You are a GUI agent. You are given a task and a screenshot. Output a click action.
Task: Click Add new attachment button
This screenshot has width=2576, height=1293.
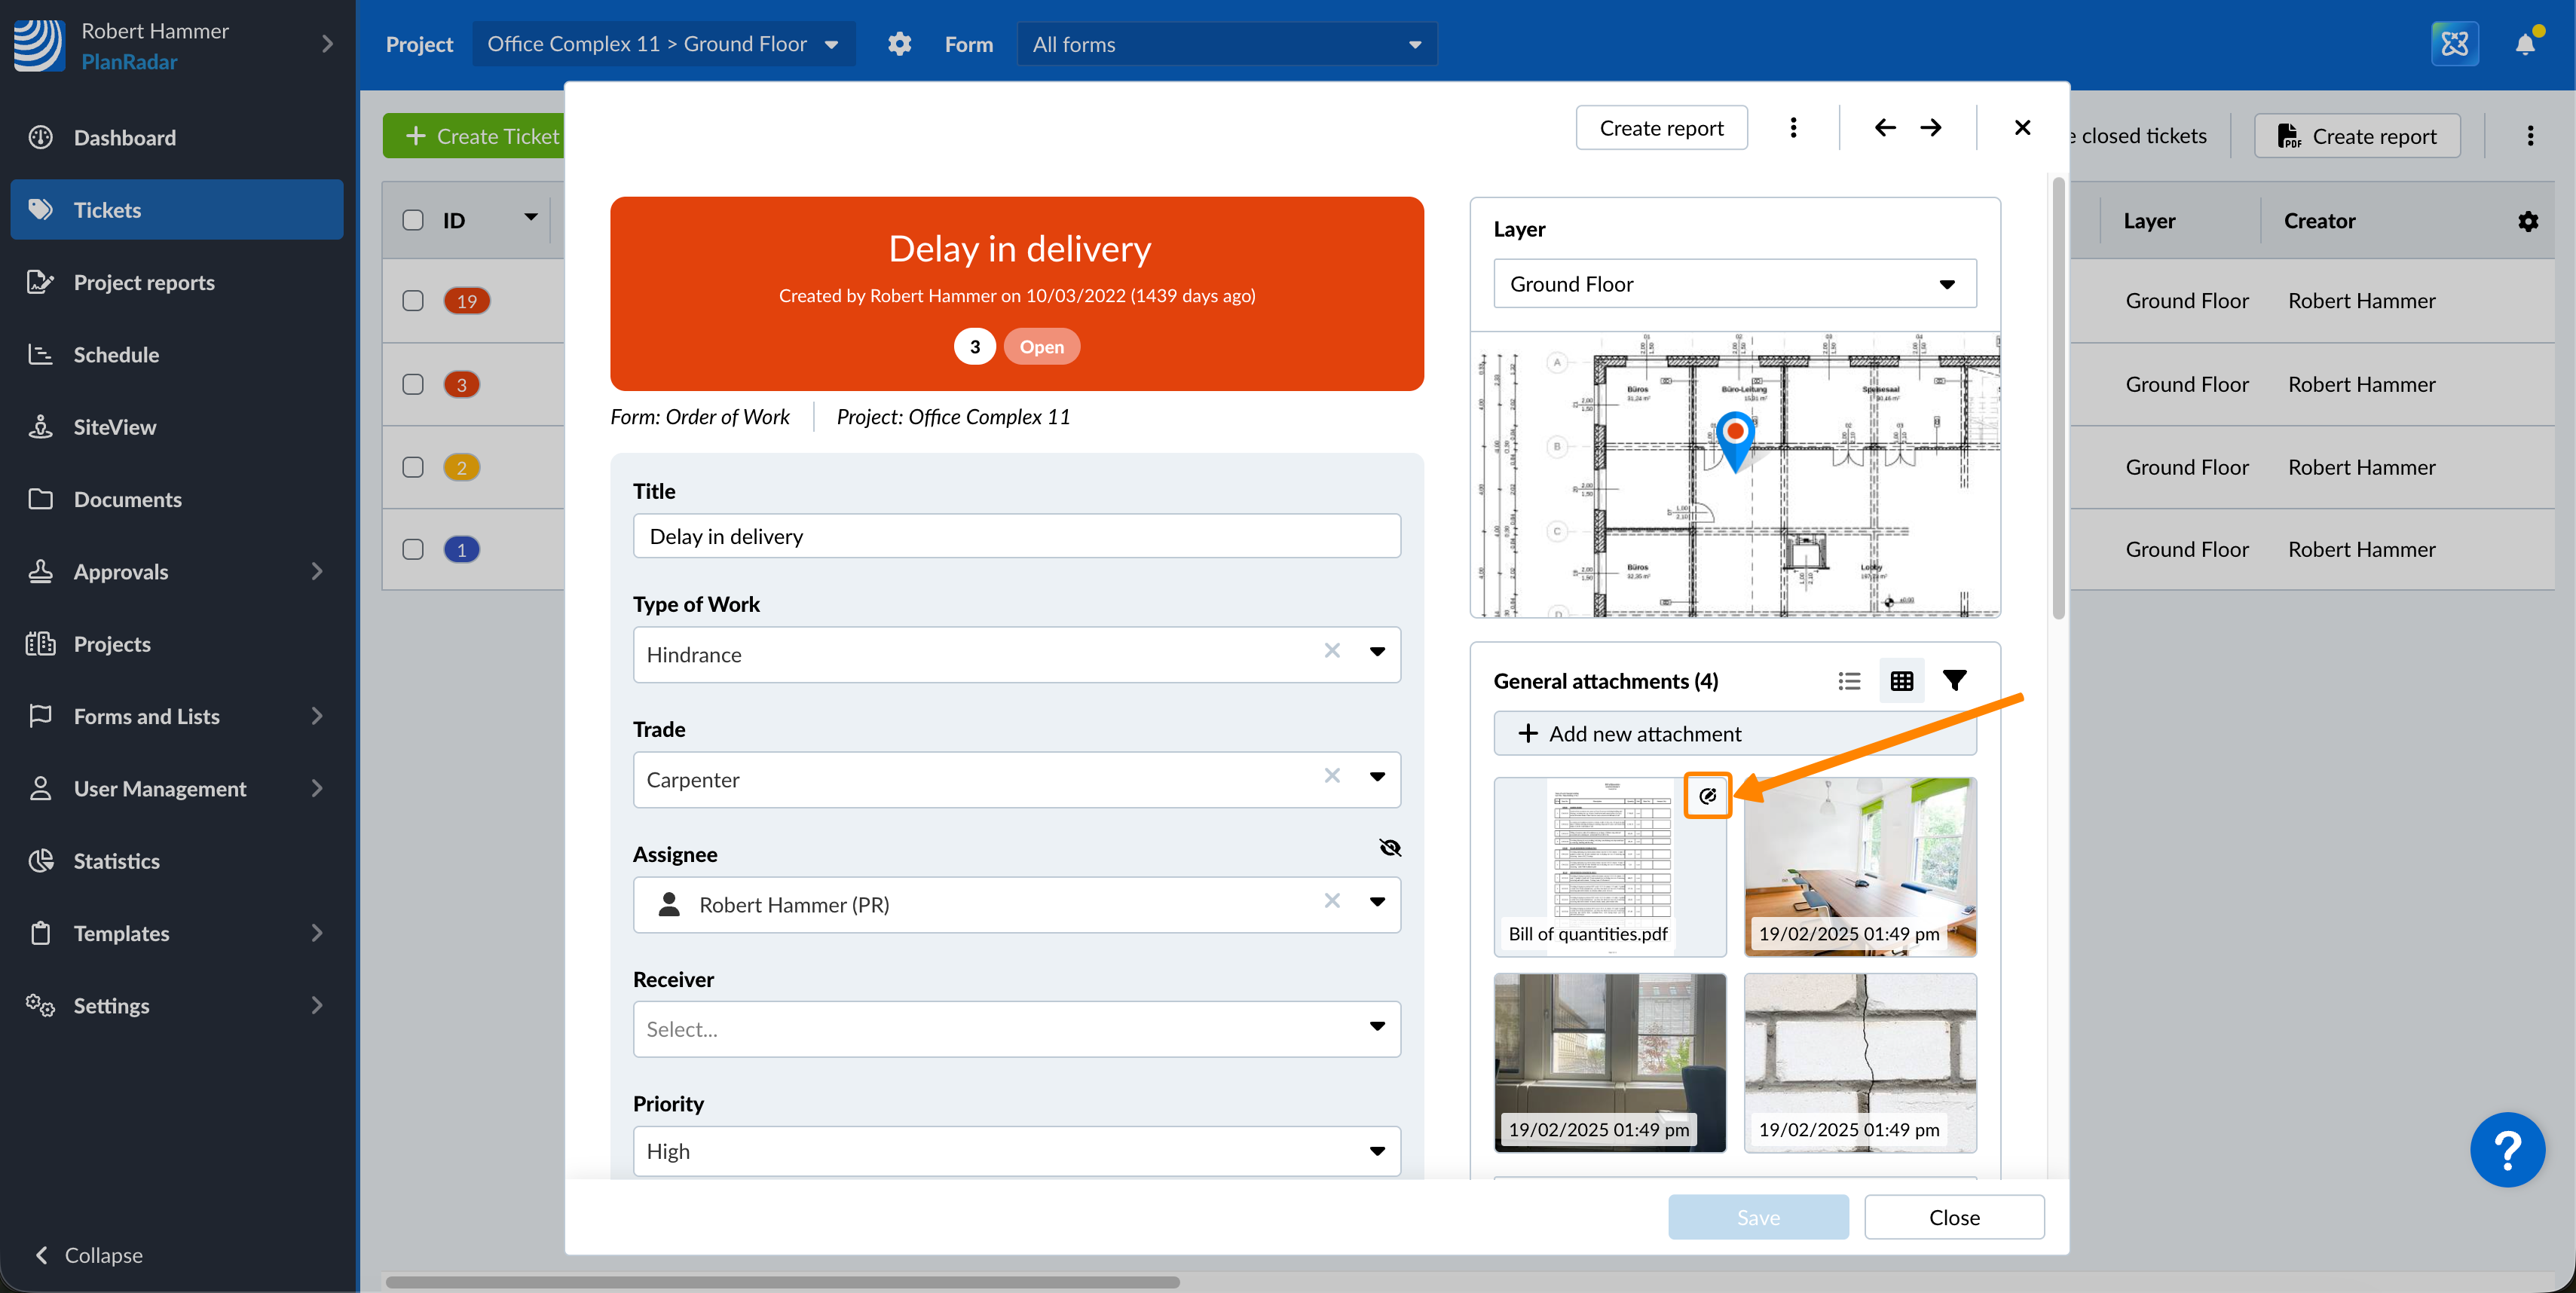1734,734
